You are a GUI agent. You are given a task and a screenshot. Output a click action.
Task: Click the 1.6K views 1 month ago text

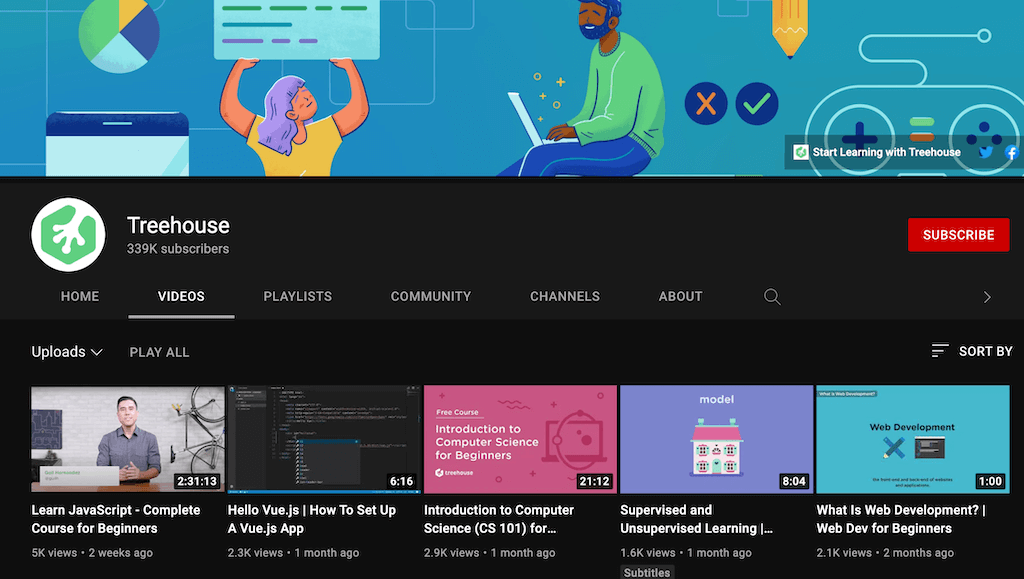tap(686, 553)
